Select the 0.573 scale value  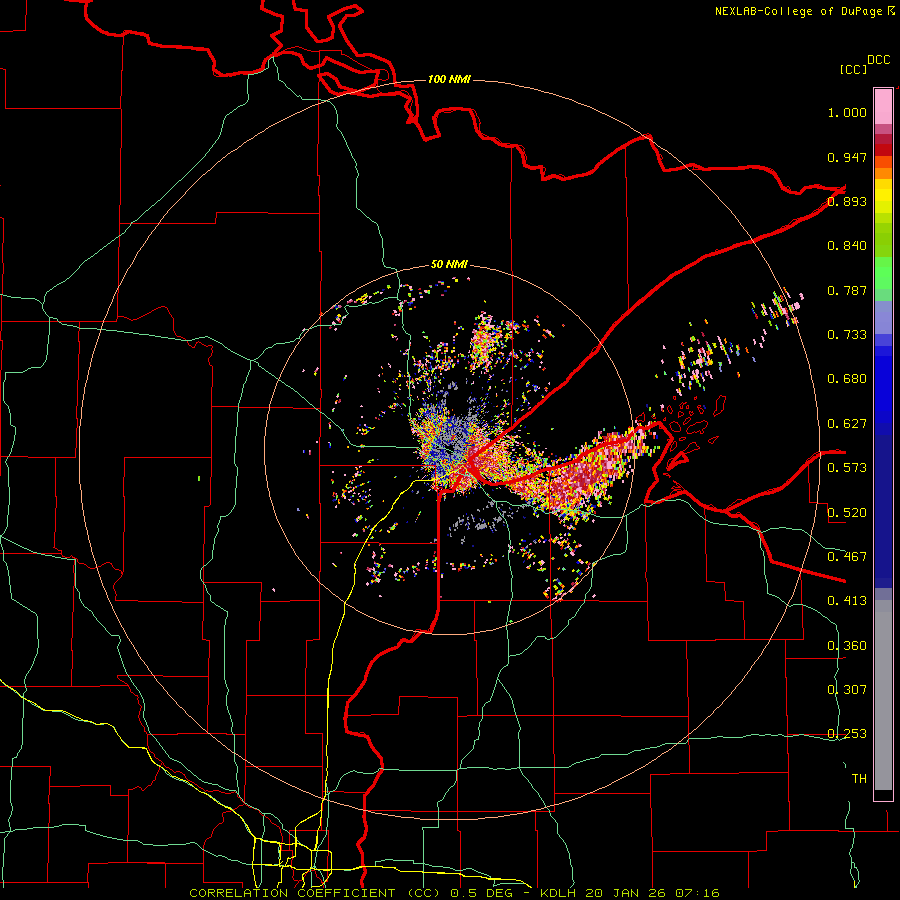[x=847, y=467]
